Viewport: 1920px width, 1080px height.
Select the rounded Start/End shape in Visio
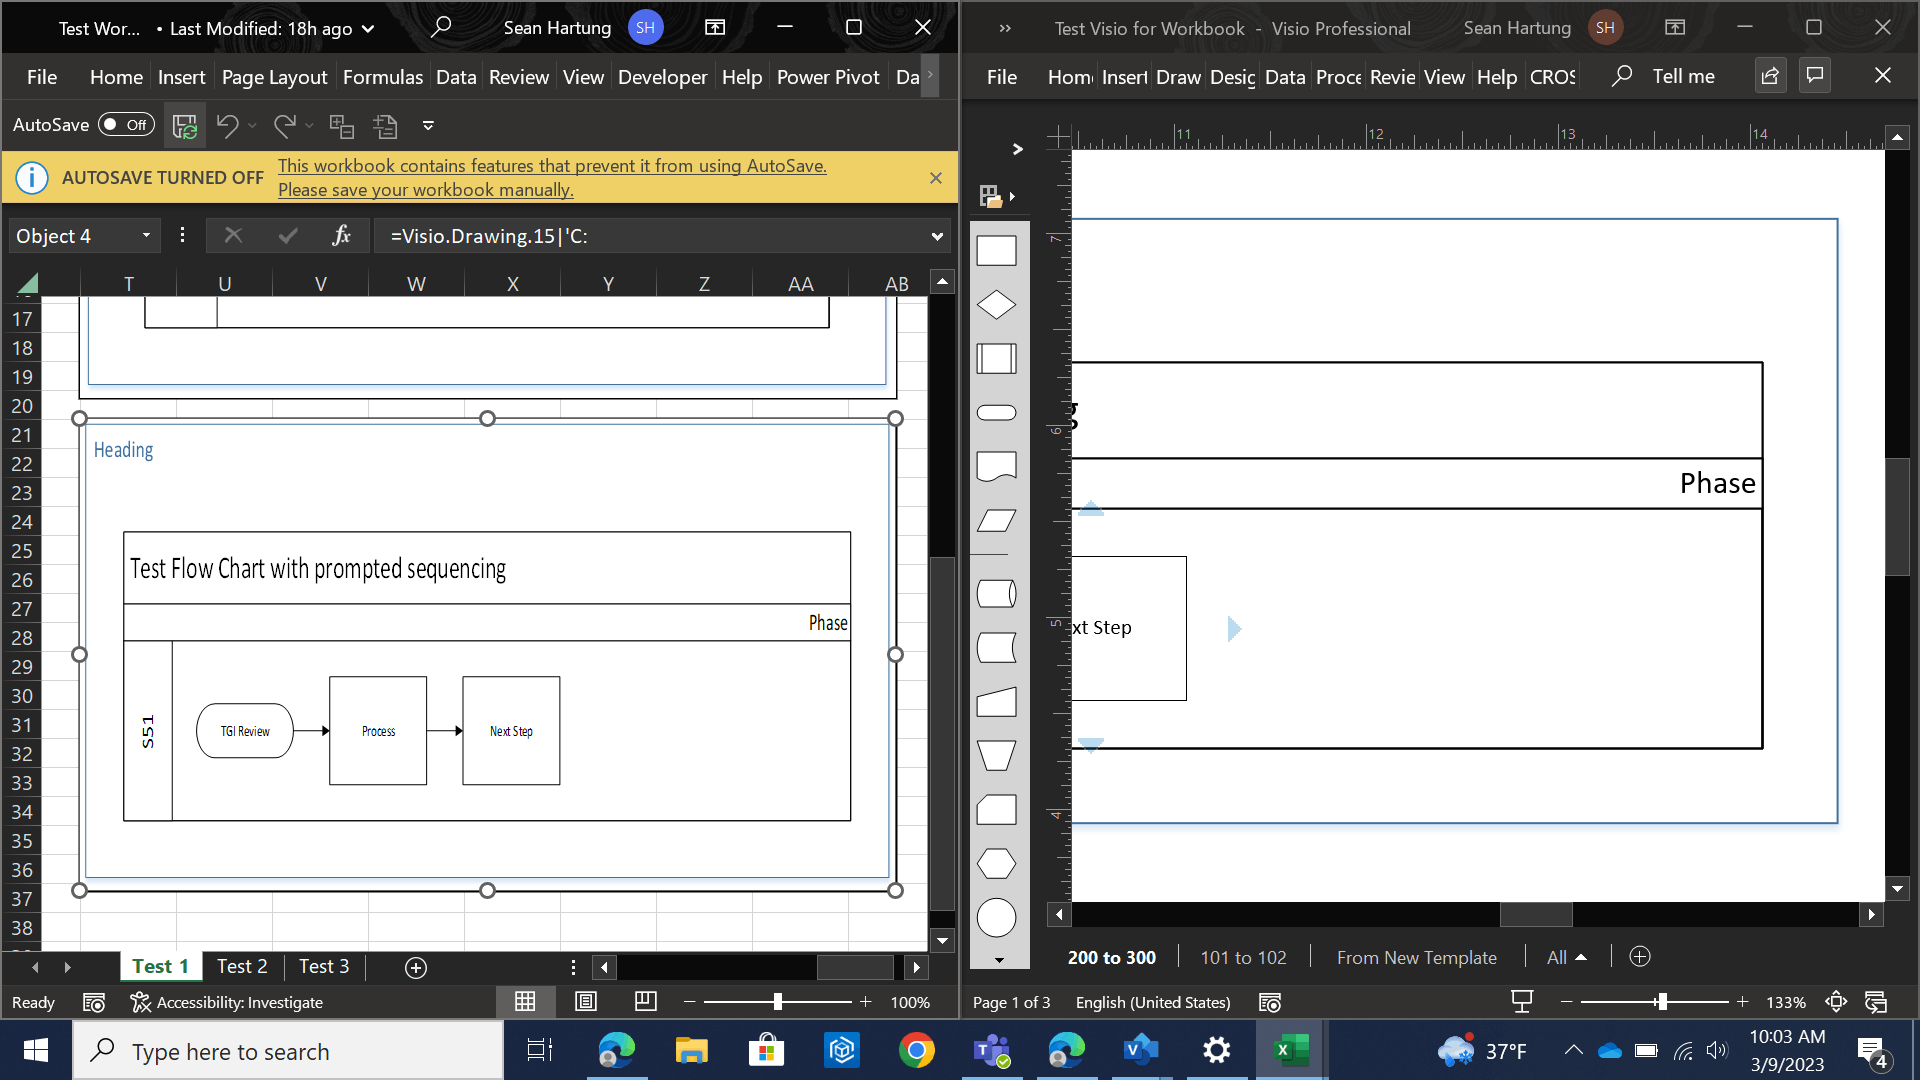(996, 413)
